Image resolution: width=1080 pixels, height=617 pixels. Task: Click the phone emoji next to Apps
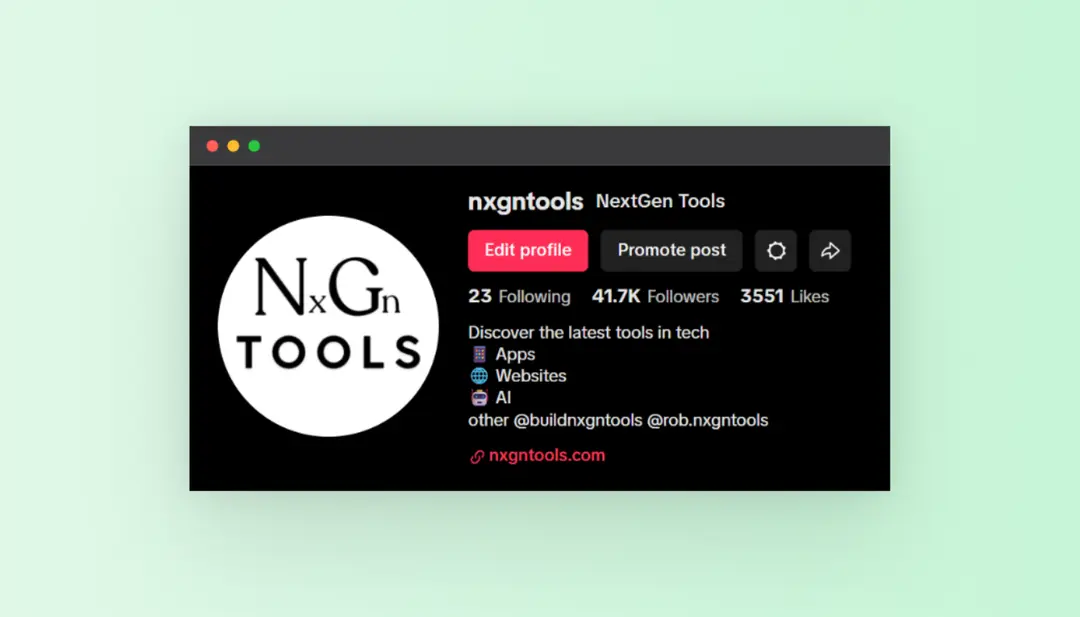click(x=479, y=354)
